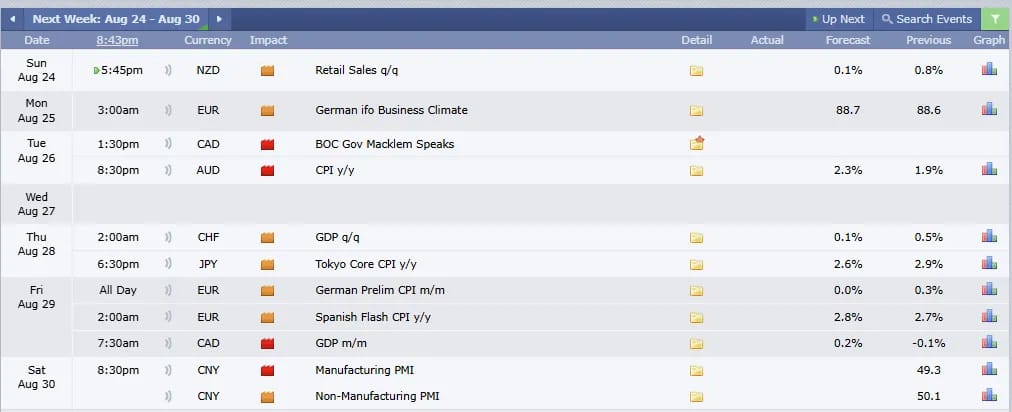Click red impact marker for Manufacturing PMI
This screenshot has width=1012, height=412.
(267, 371)
